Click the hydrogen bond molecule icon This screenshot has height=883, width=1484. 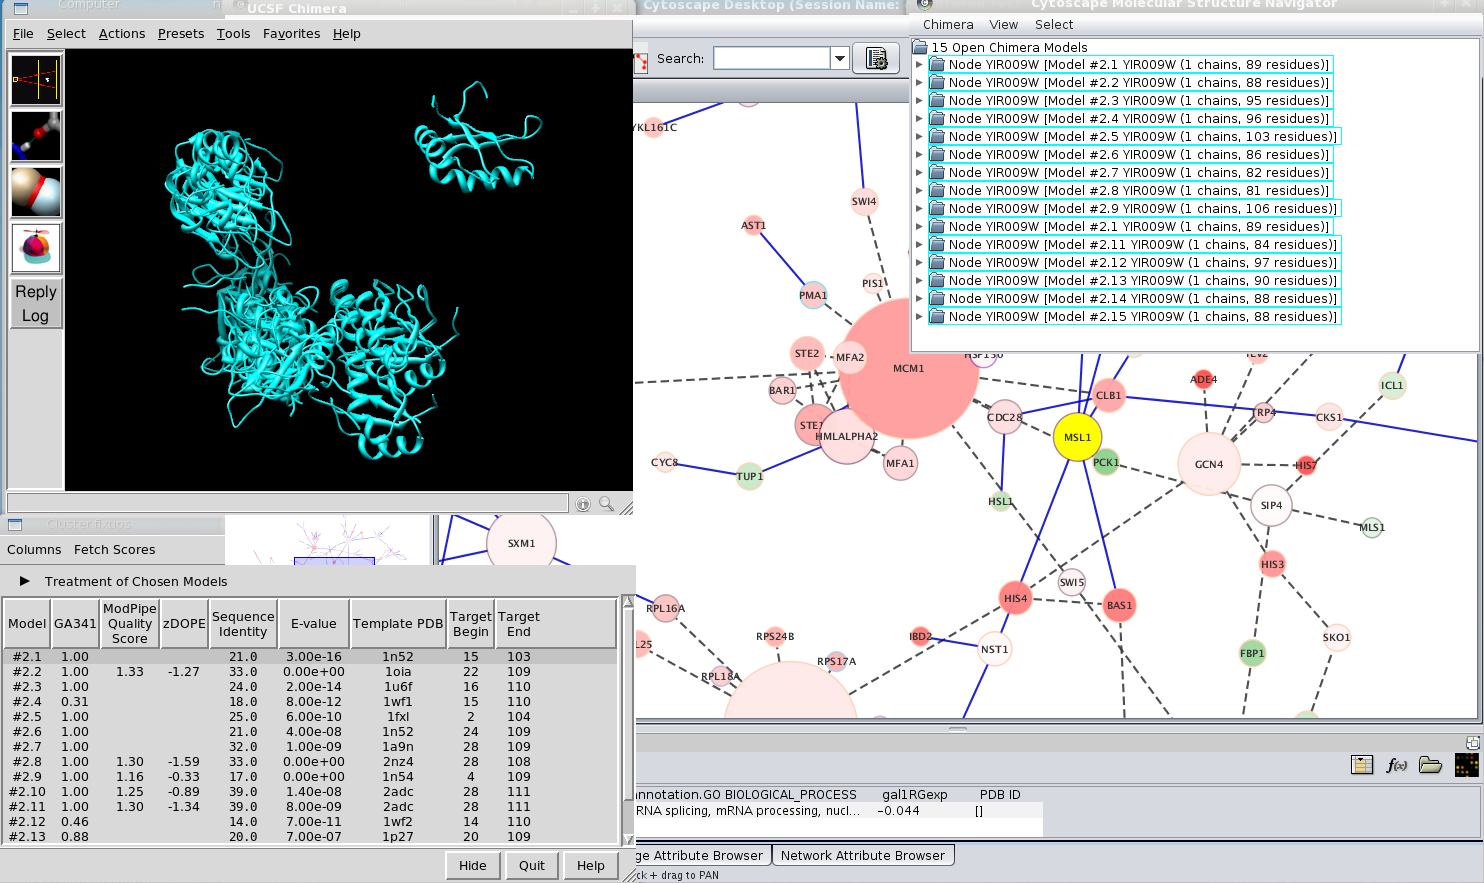[36, 136]
